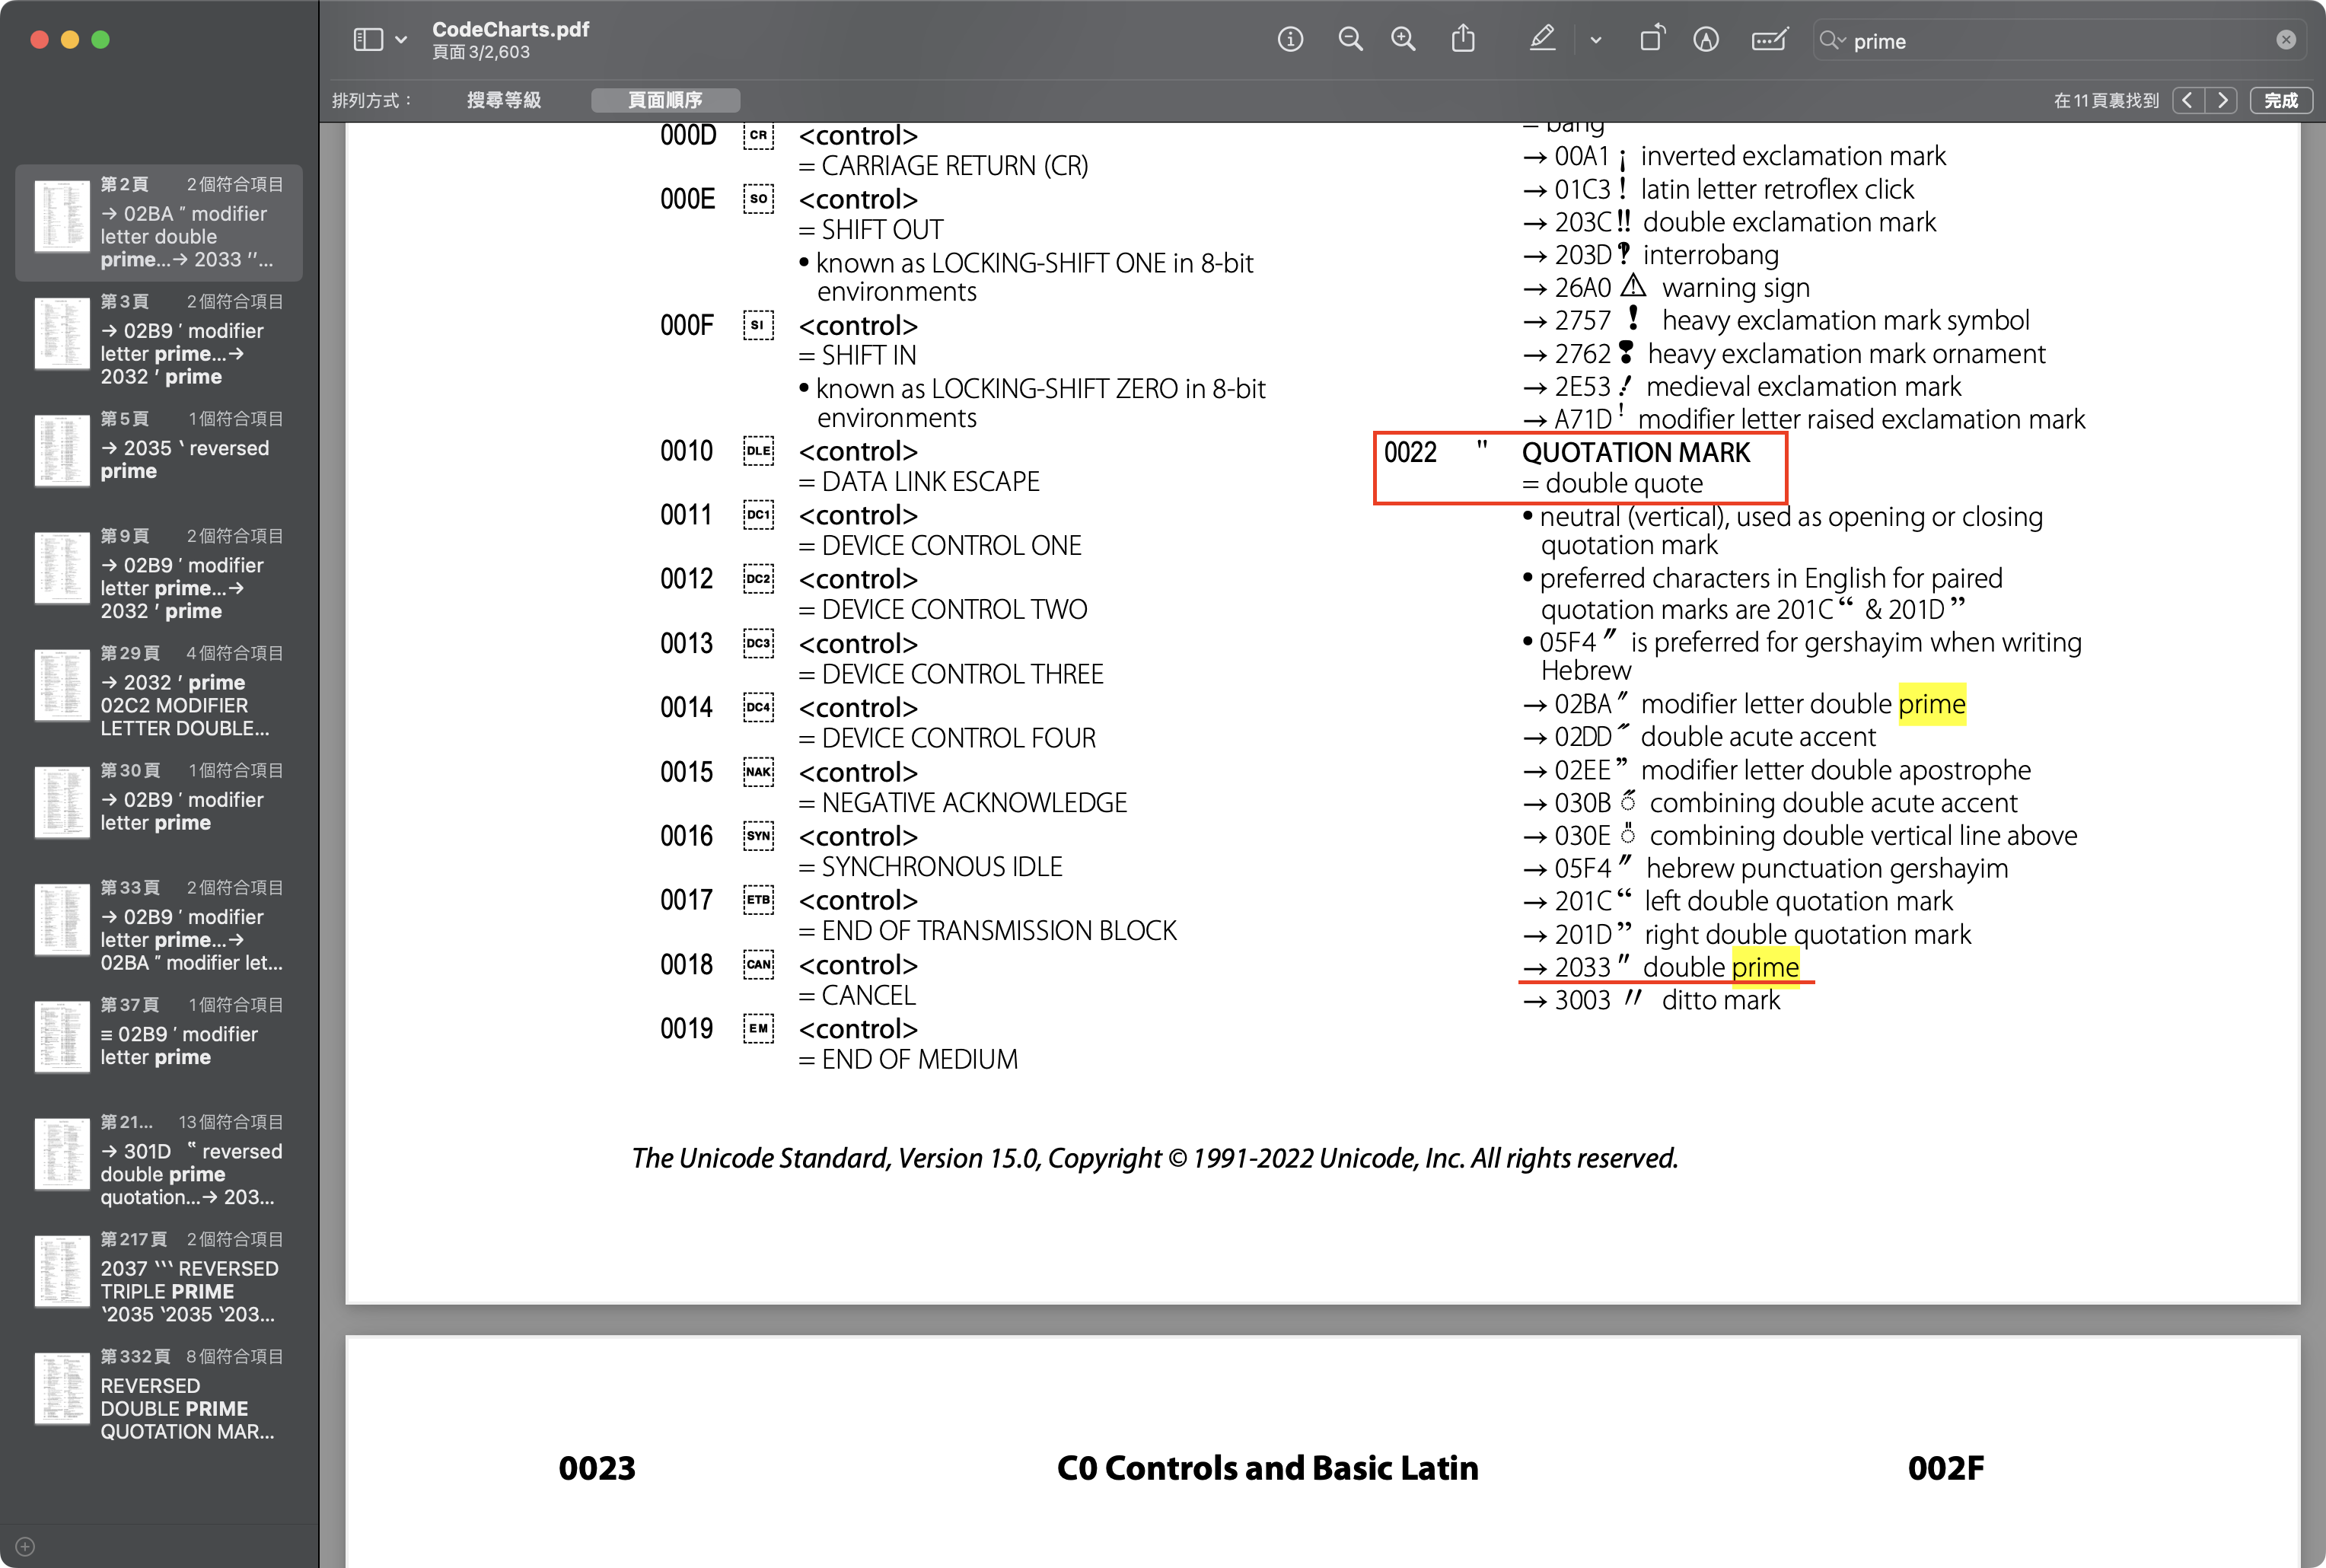Screen dimensions: 2326x1568
Task: Go to the previous search match
Action: pos(2188,100)
